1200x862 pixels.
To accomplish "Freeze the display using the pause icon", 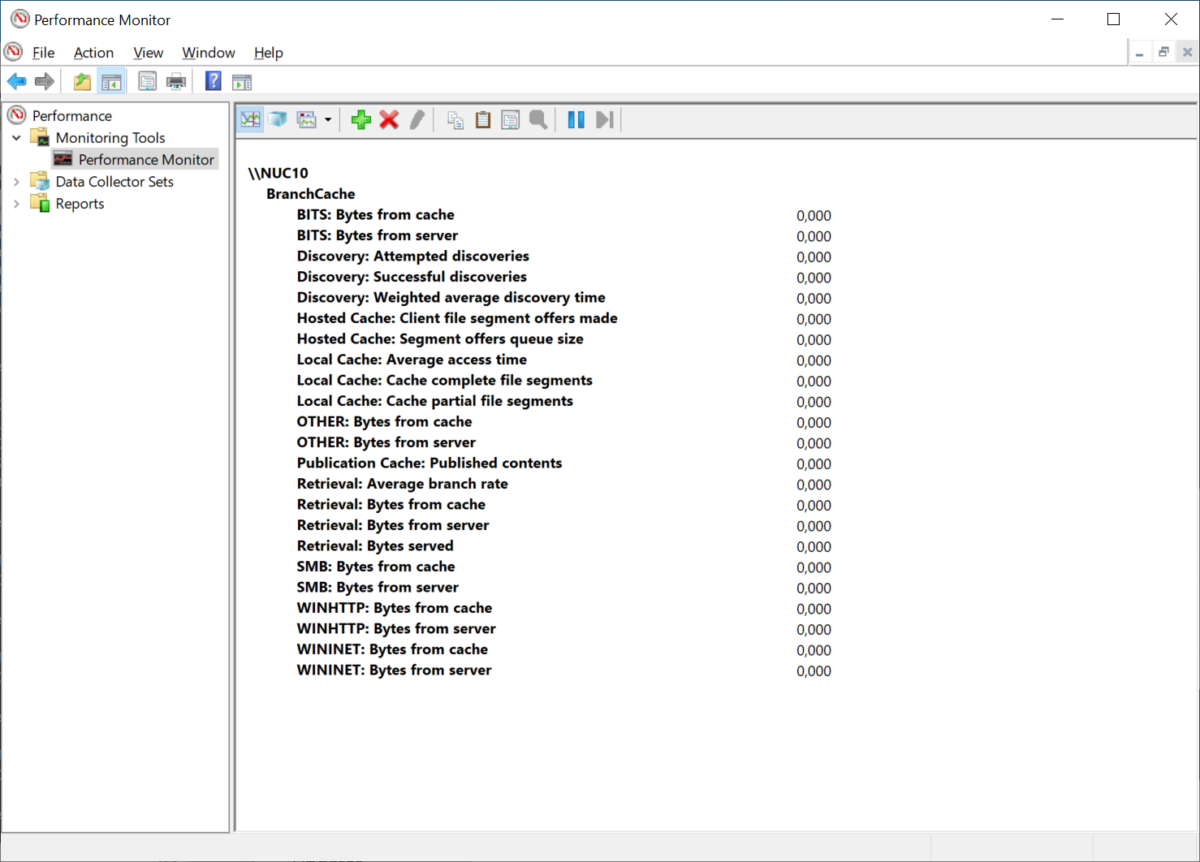I will (x=575, y=119).
